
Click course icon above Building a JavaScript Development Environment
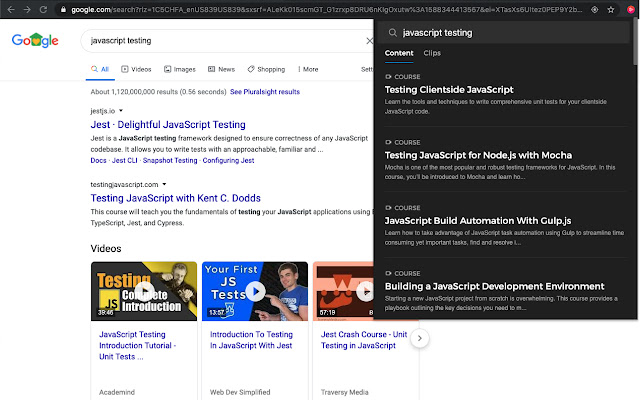(388, 273)
